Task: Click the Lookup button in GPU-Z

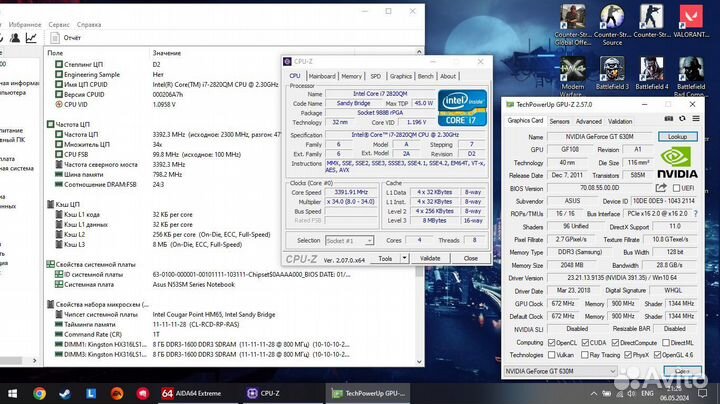Action: (677, 137)
